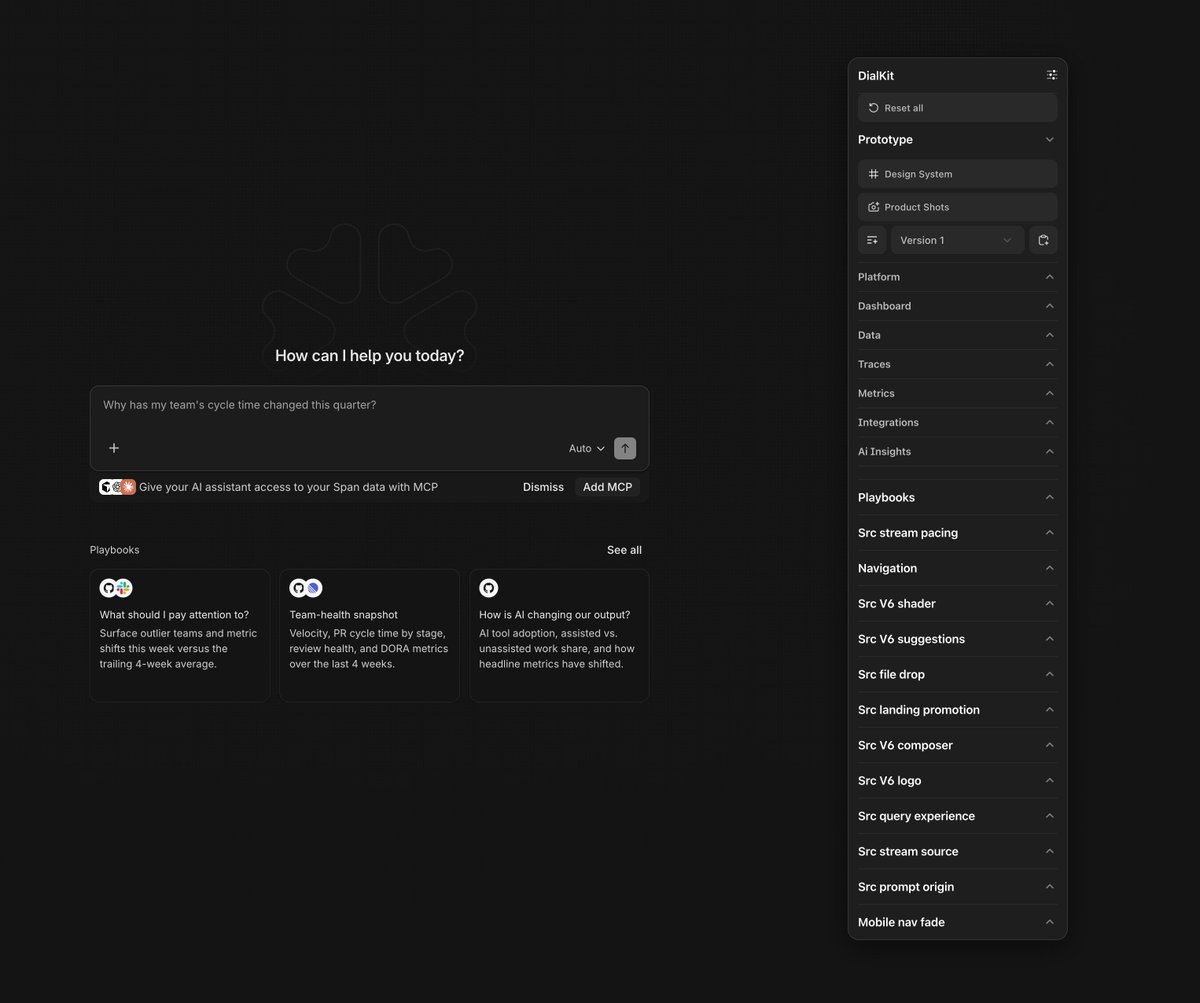The height and width of the screenshot is (1003, 1200).
Task: Expand Src V6 composer section
Action: point(957,745)
